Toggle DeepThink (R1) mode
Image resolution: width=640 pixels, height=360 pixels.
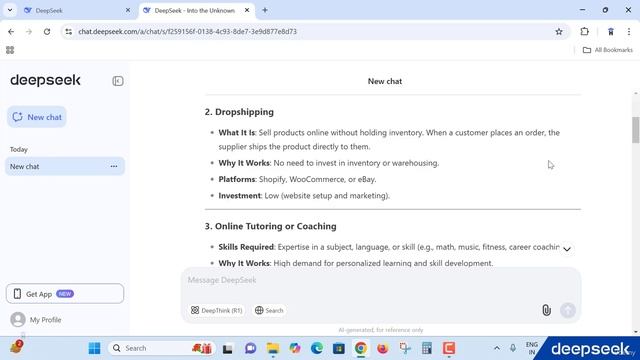pyautogui.click(x=216, y=310)
